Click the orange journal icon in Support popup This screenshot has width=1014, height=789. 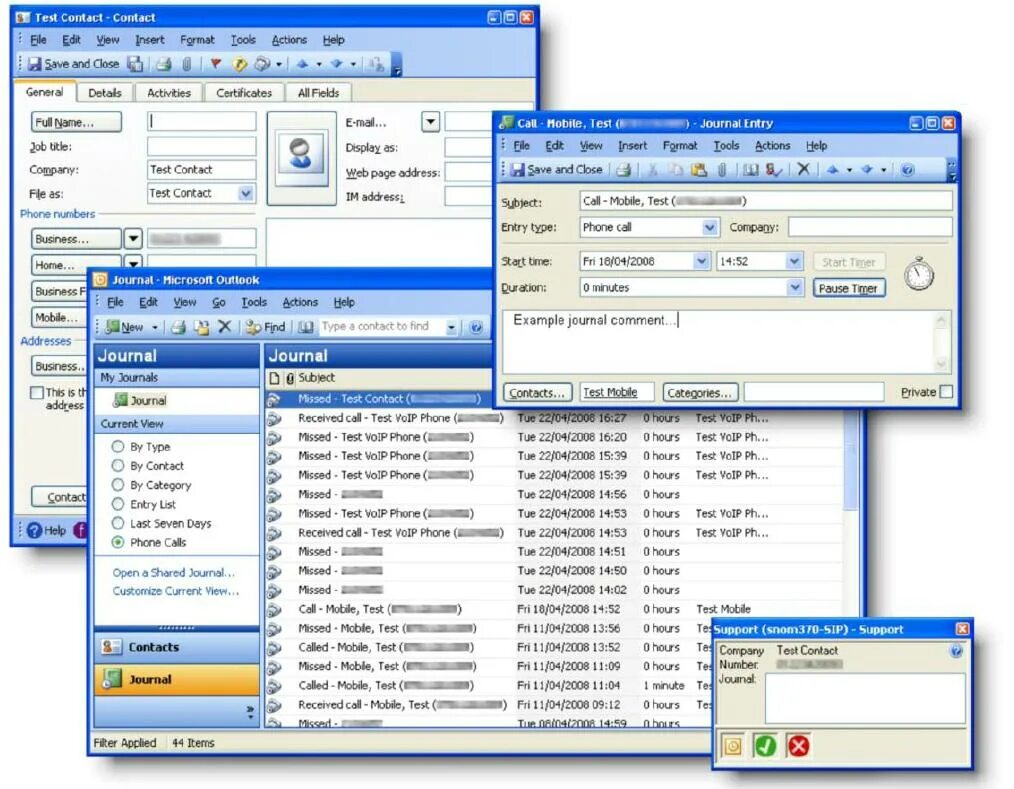732,746
